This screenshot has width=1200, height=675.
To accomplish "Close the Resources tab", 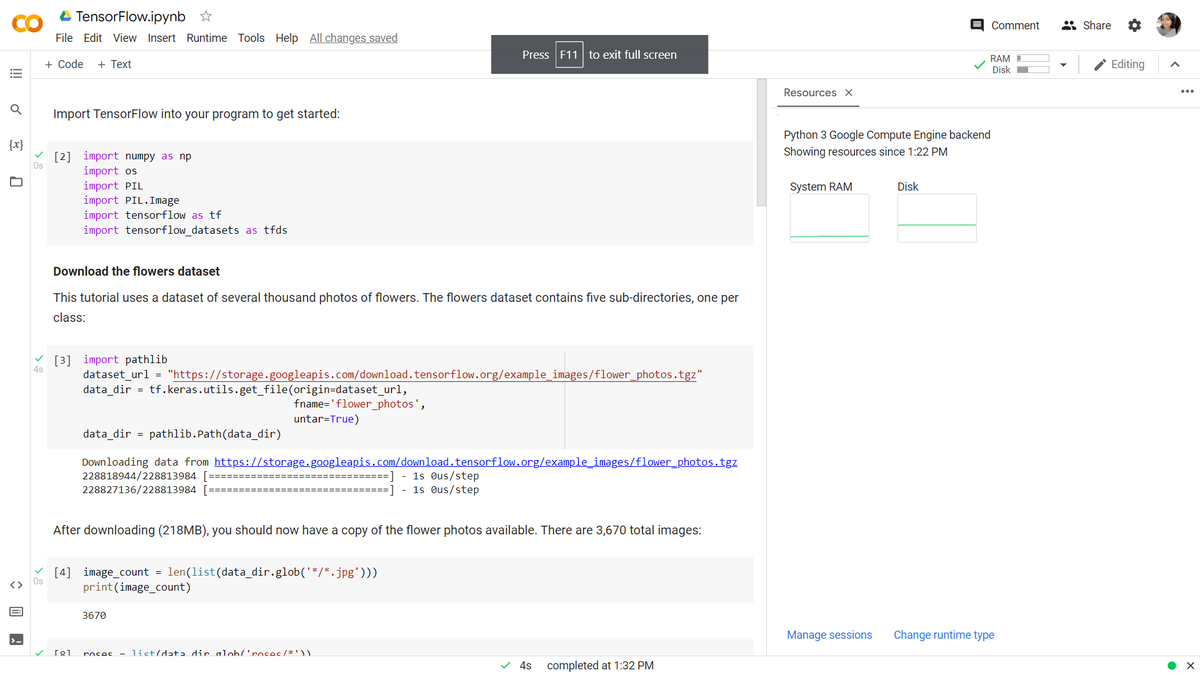I will (x=849, y=93).
